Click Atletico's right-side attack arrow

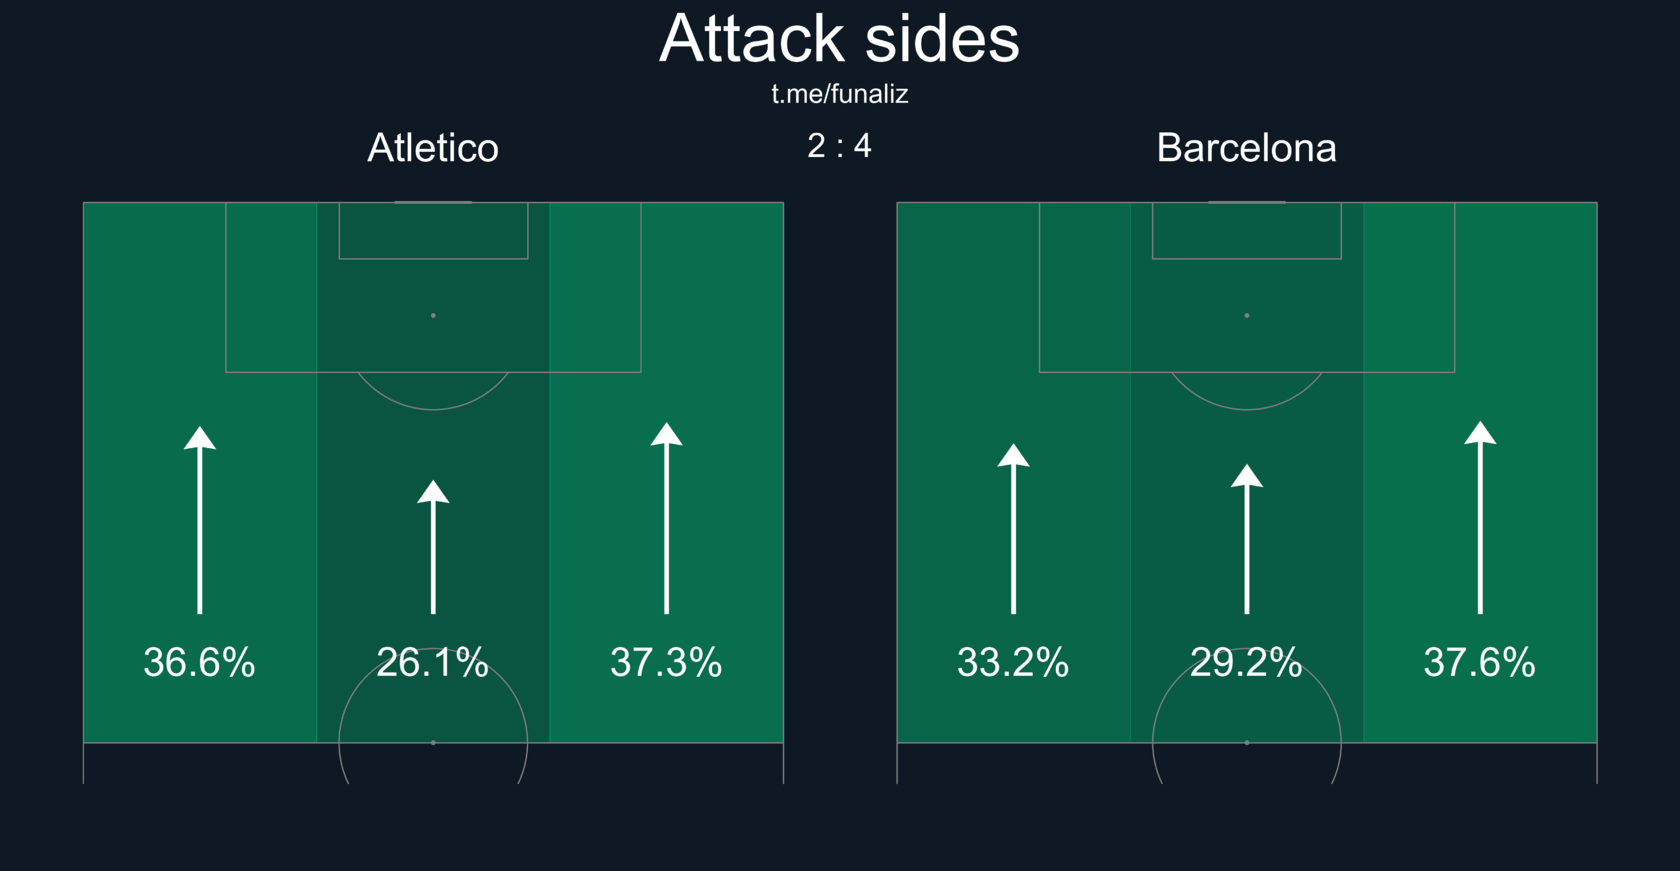(x=666, y=518)
